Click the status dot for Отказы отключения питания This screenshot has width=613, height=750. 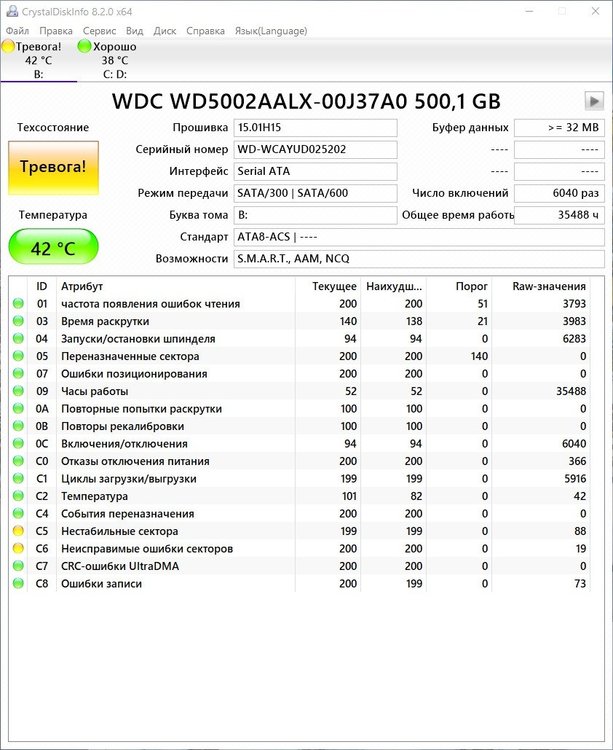[x=18, y=461]
